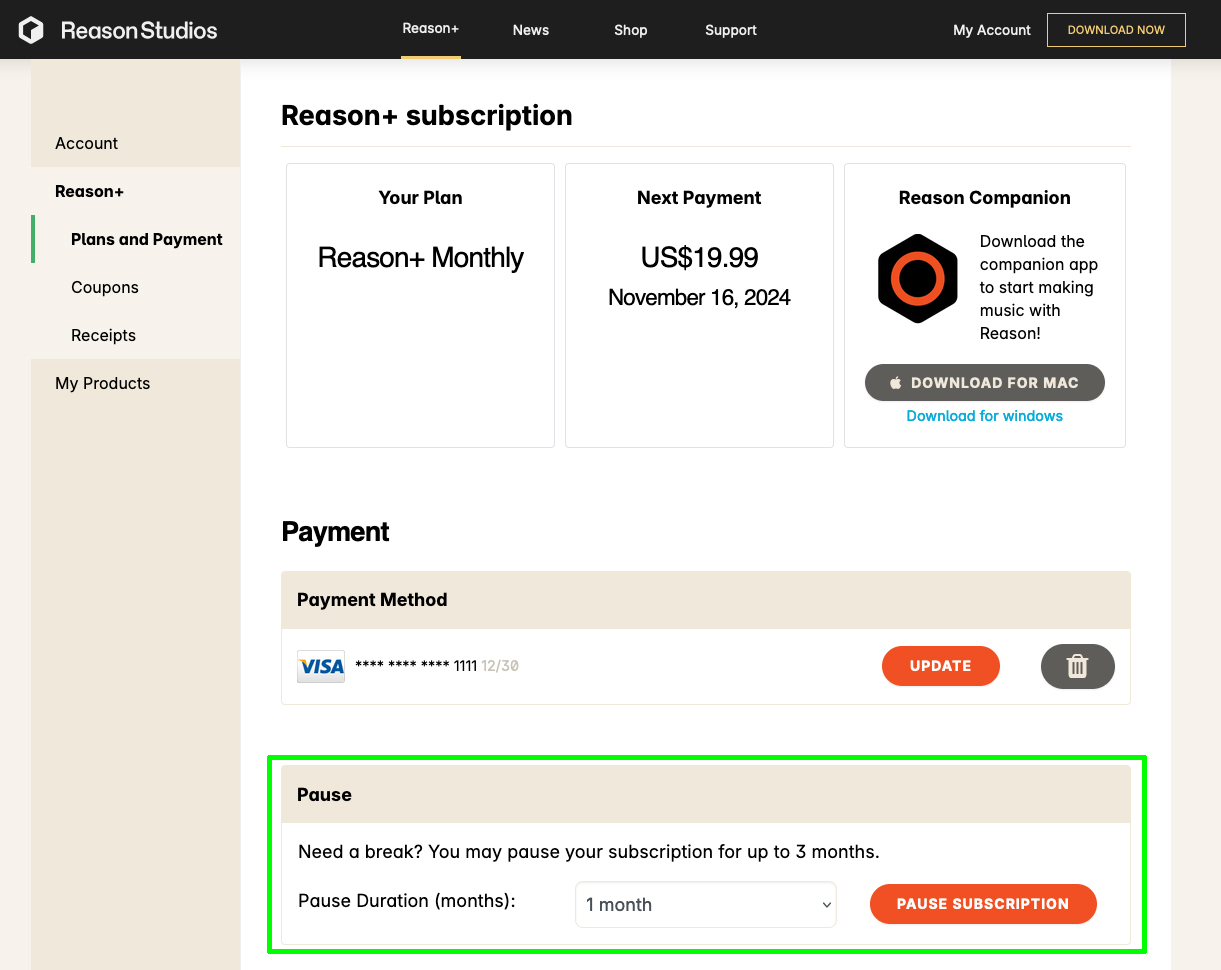
Task: Click the 12/30 card expiry text
Action: pyautogui.click(x=500, y=666)
